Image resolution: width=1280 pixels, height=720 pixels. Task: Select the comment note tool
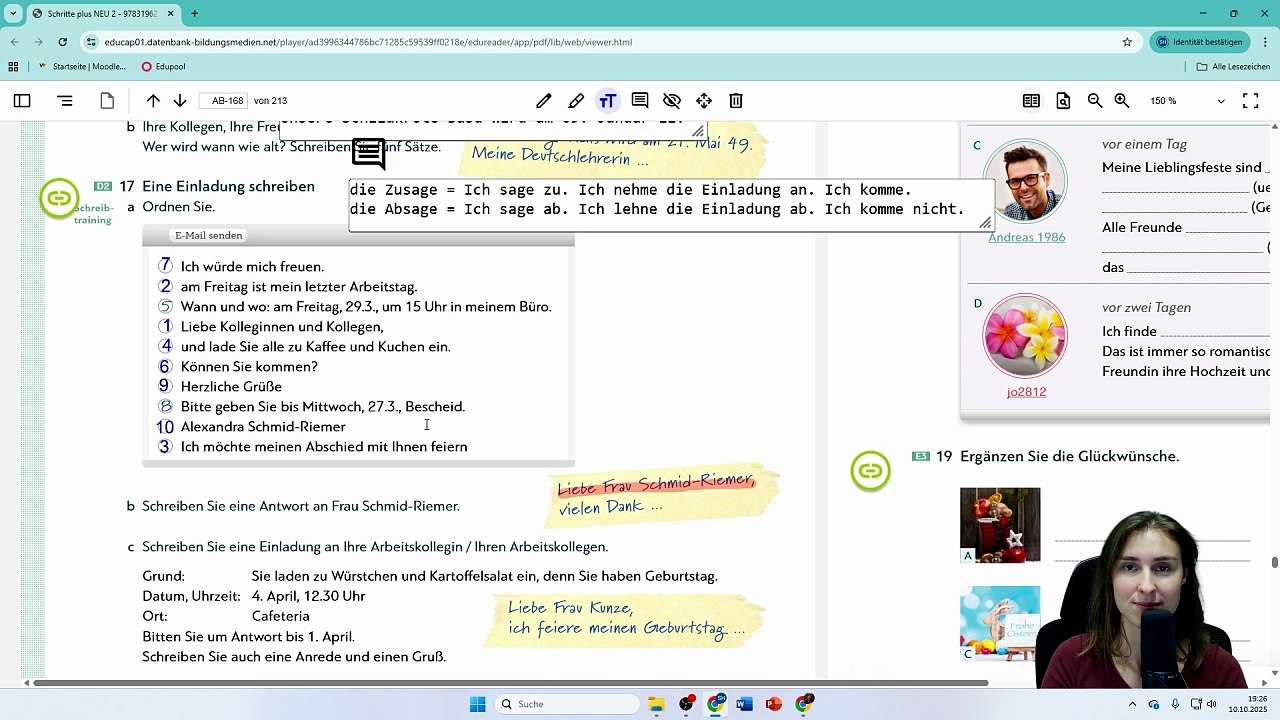(x=640, y=101)
